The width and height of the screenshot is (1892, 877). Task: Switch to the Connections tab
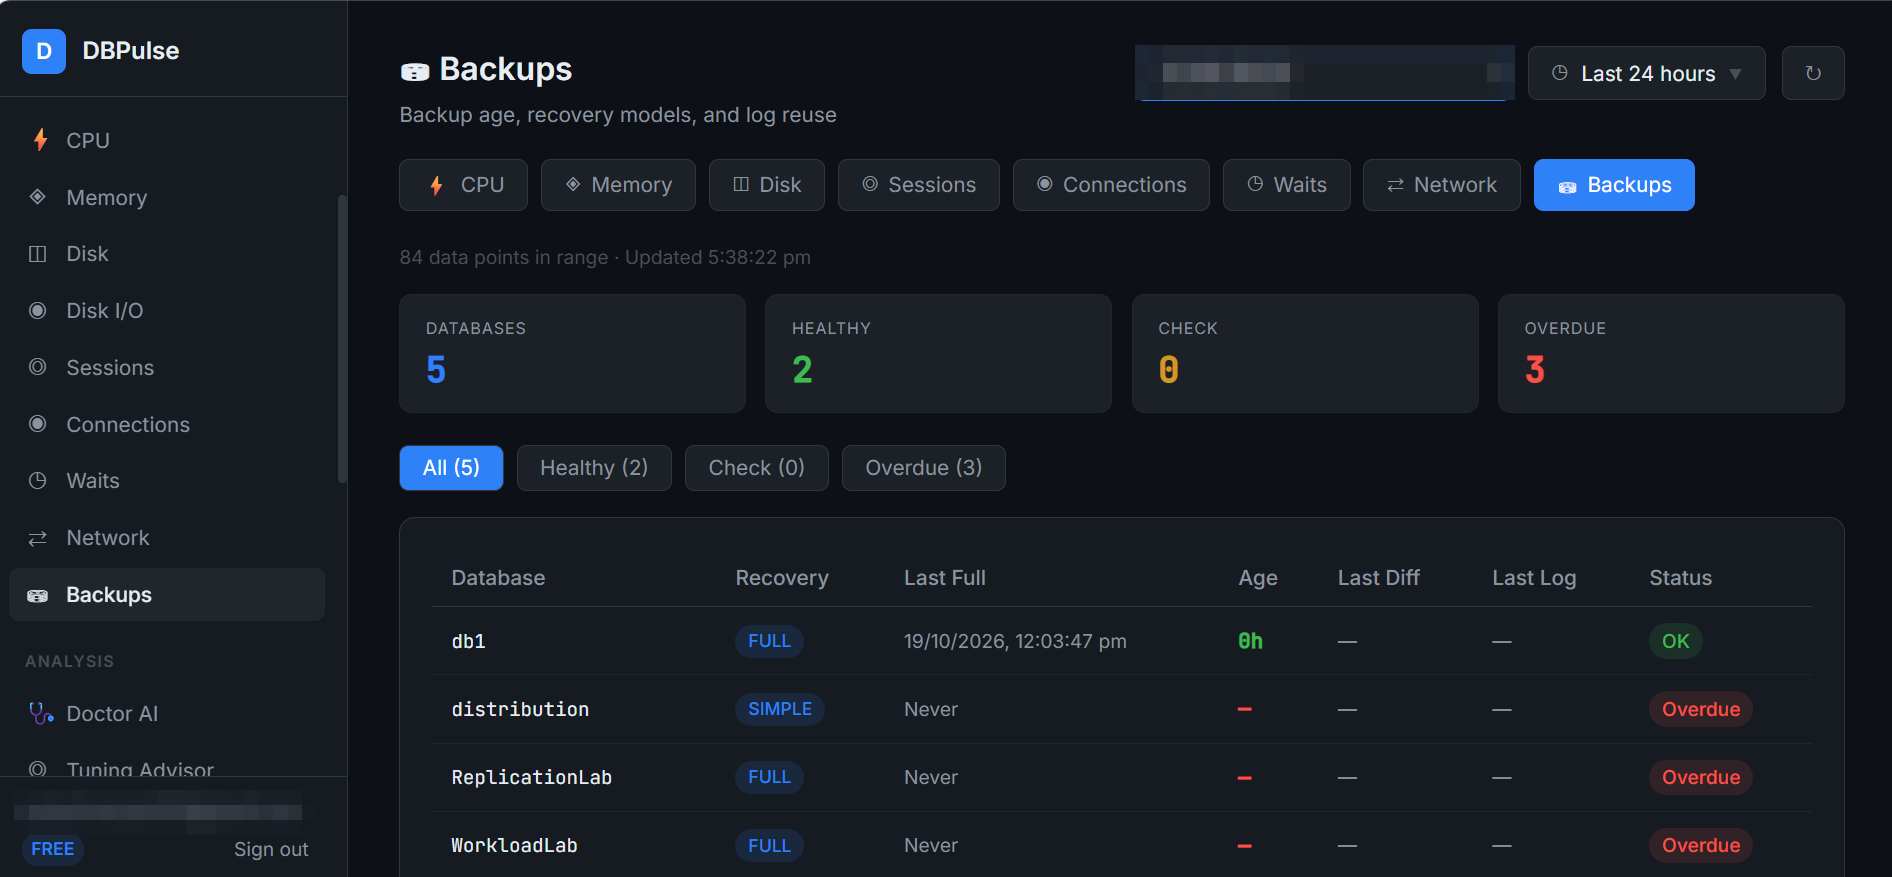pos(1111,185)
